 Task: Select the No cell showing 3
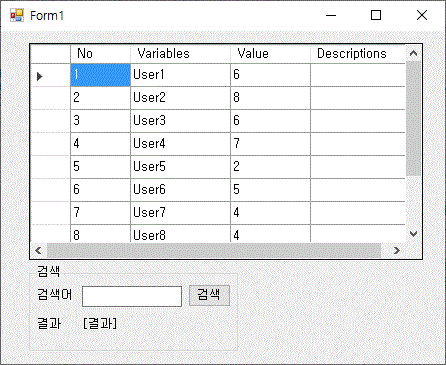(100, 121)
